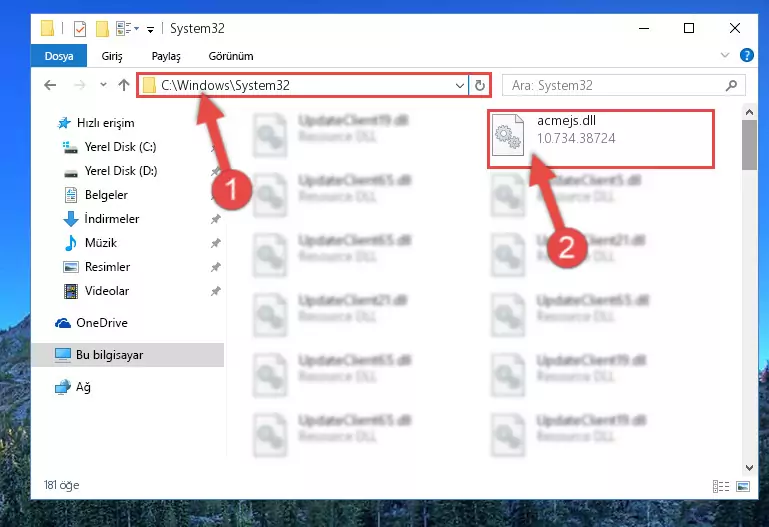Open Videolar in the sidebar
Viewport: 769px width, 527px height.
click(106, 291)
